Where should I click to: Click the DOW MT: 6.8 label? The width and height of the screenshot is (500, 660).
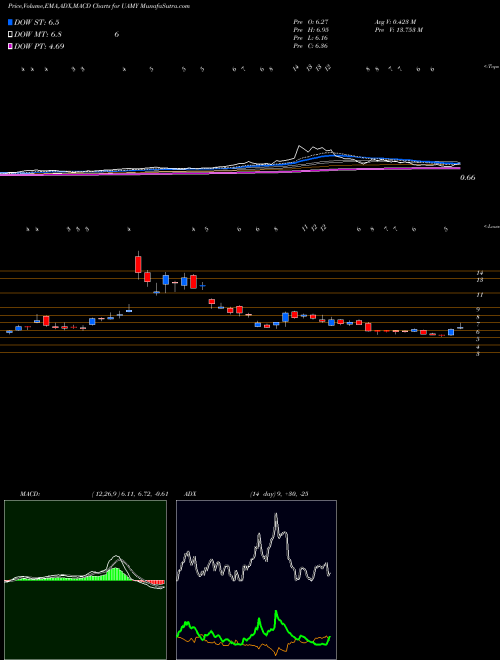(x=38, y=35)
